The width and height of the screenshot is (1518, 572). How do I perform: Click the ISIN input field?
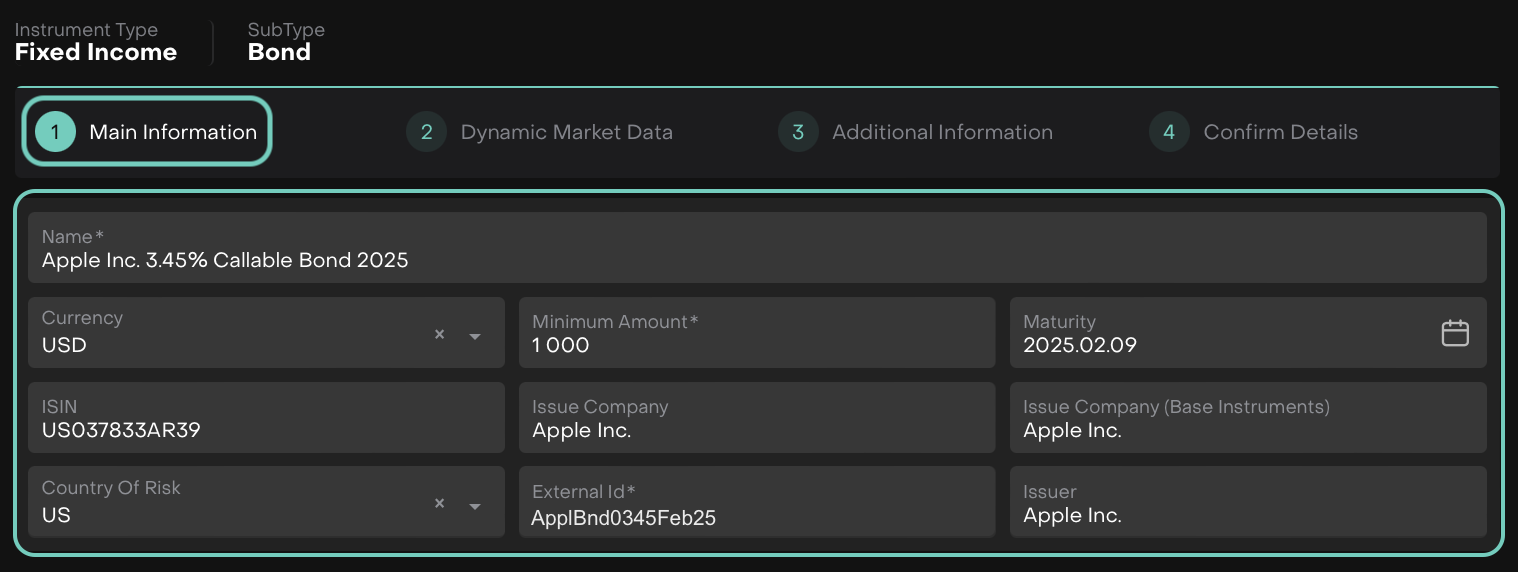coord(265,430)
